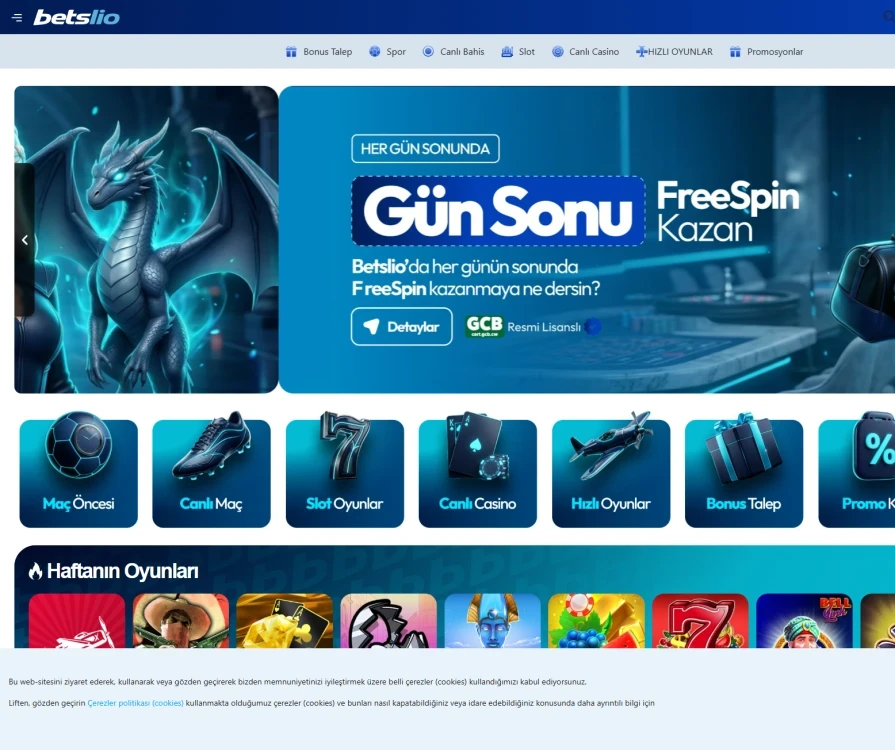The height and width of the screenshot is (750, 895).
Task: Open the Canlı Casino category card
Action: coord(478,474)
